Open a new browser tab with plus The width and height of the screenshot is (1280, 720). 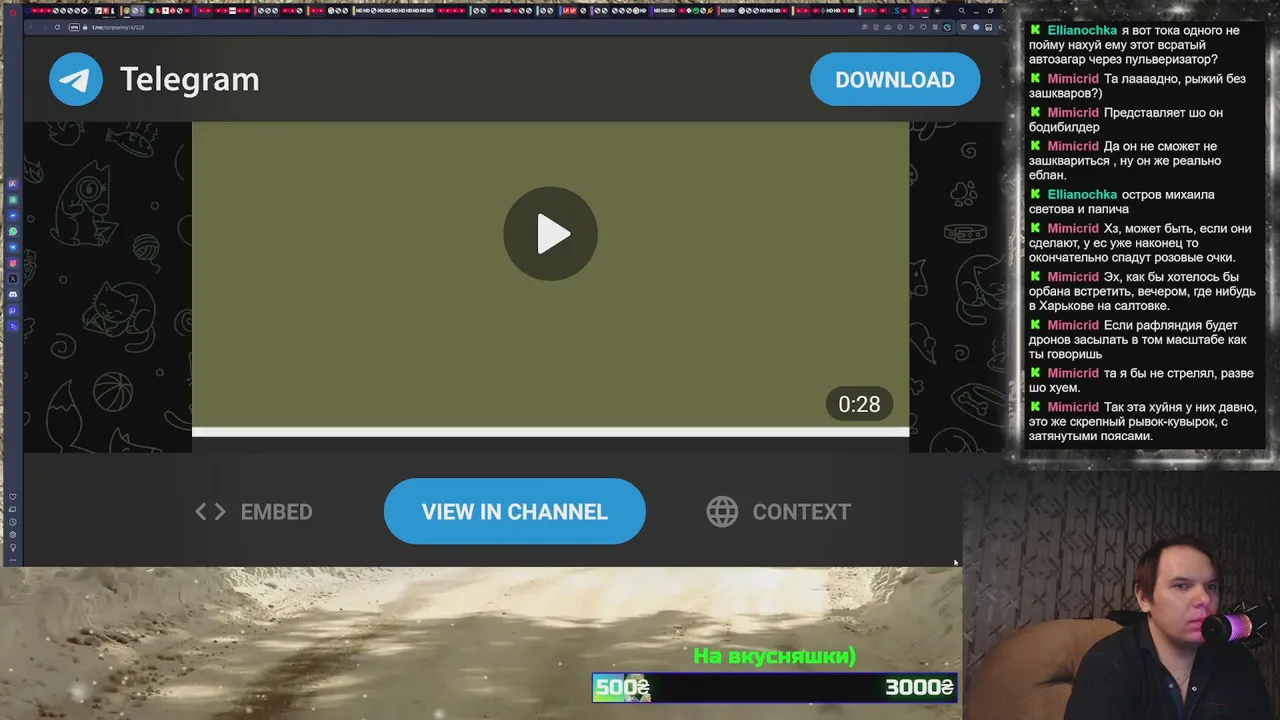937,11
